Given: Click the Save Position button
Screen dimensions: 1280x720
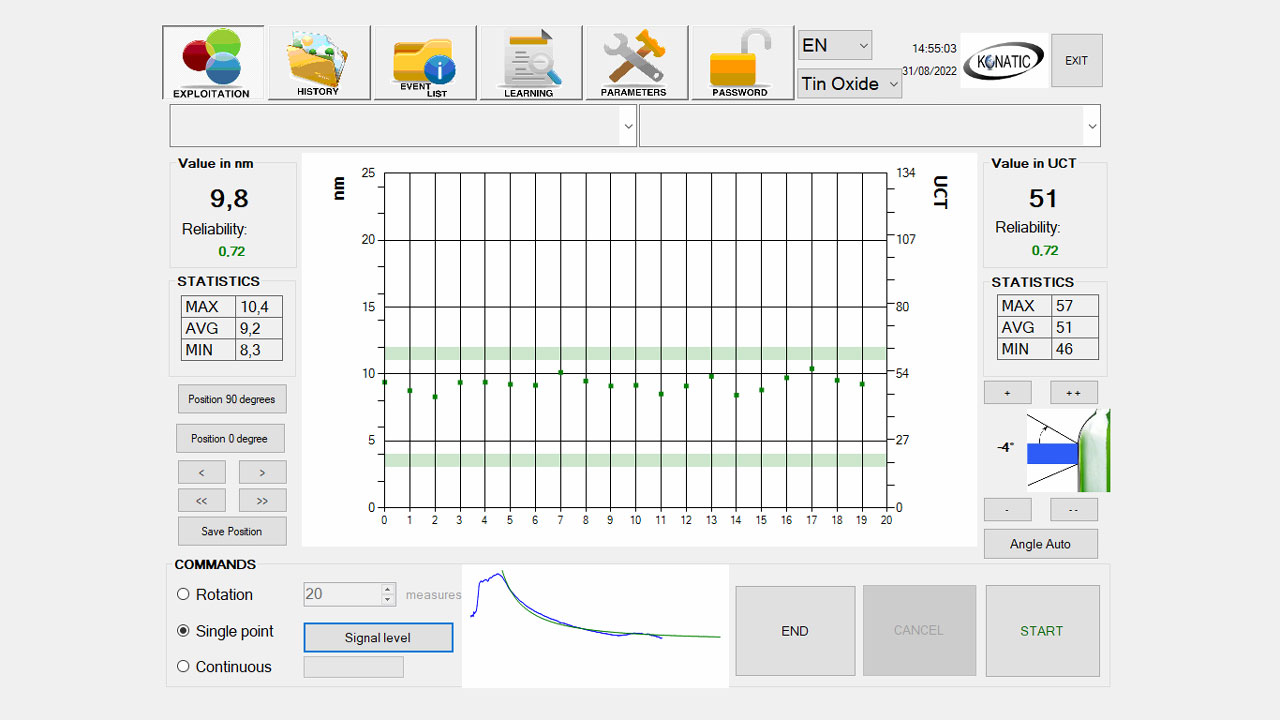Looking at the screenshot, I should [x=232, y=531].
